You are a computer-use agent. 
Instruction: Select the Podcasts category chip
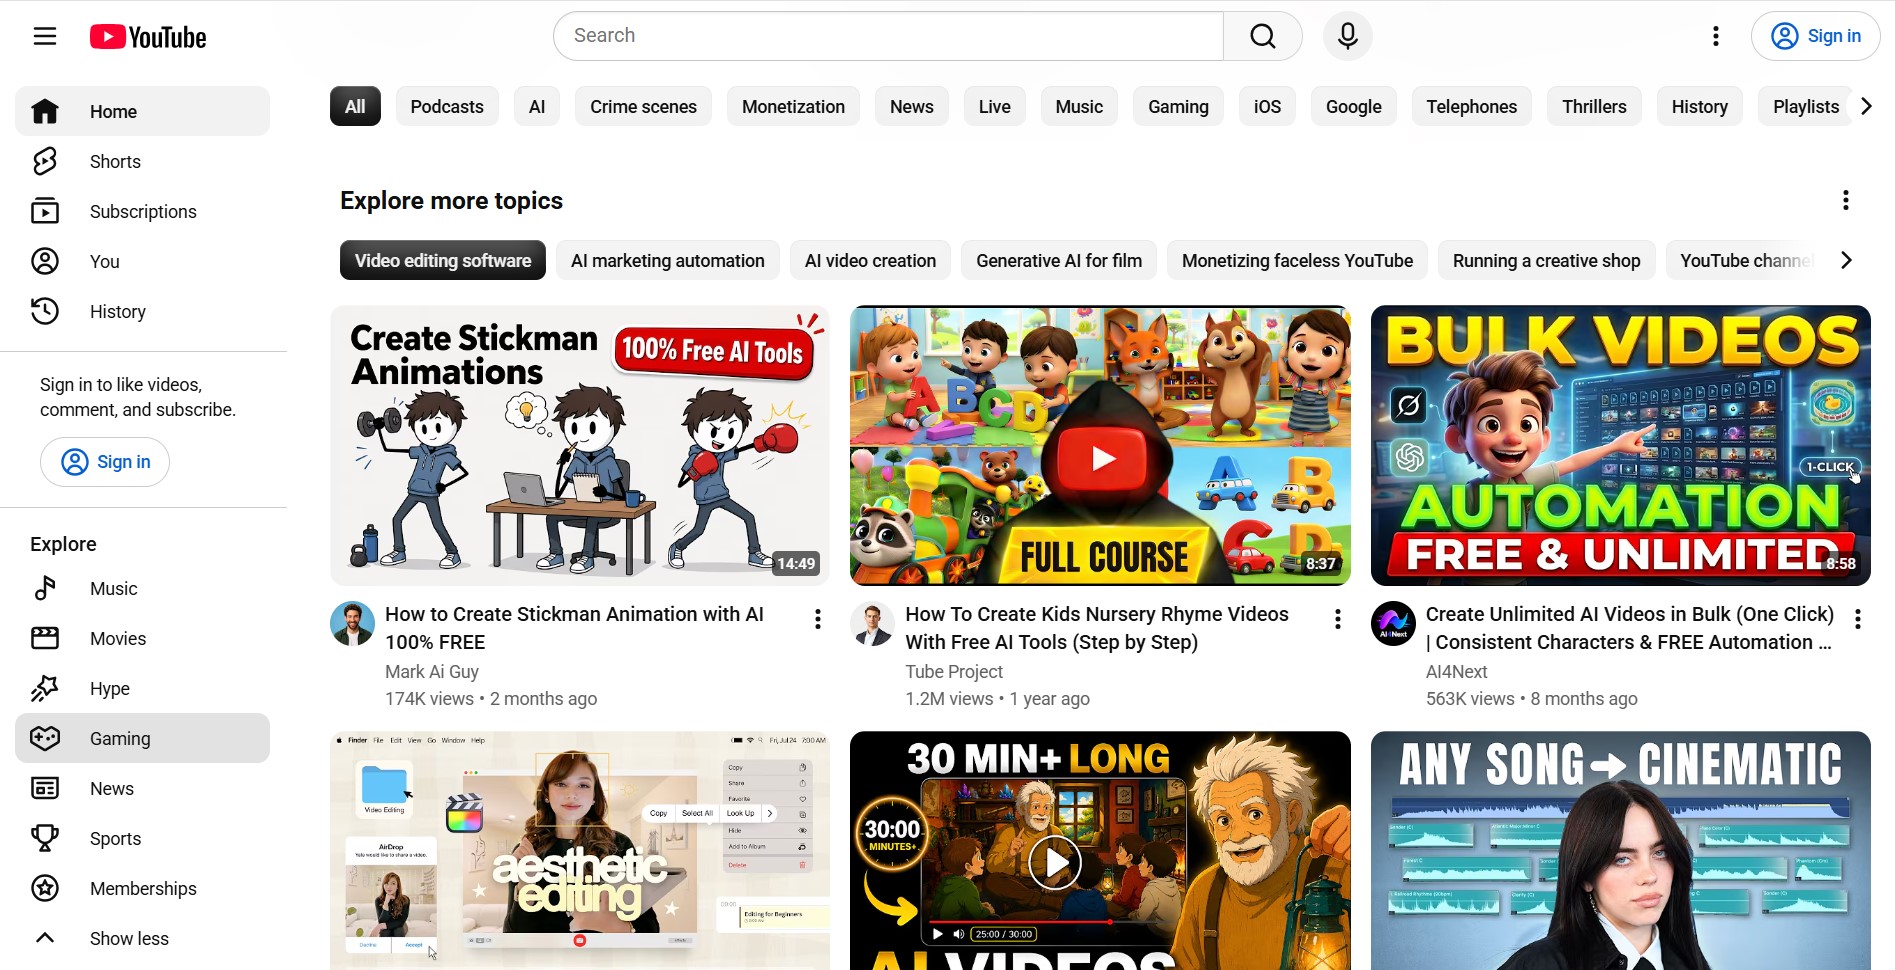tap(447, 106)
